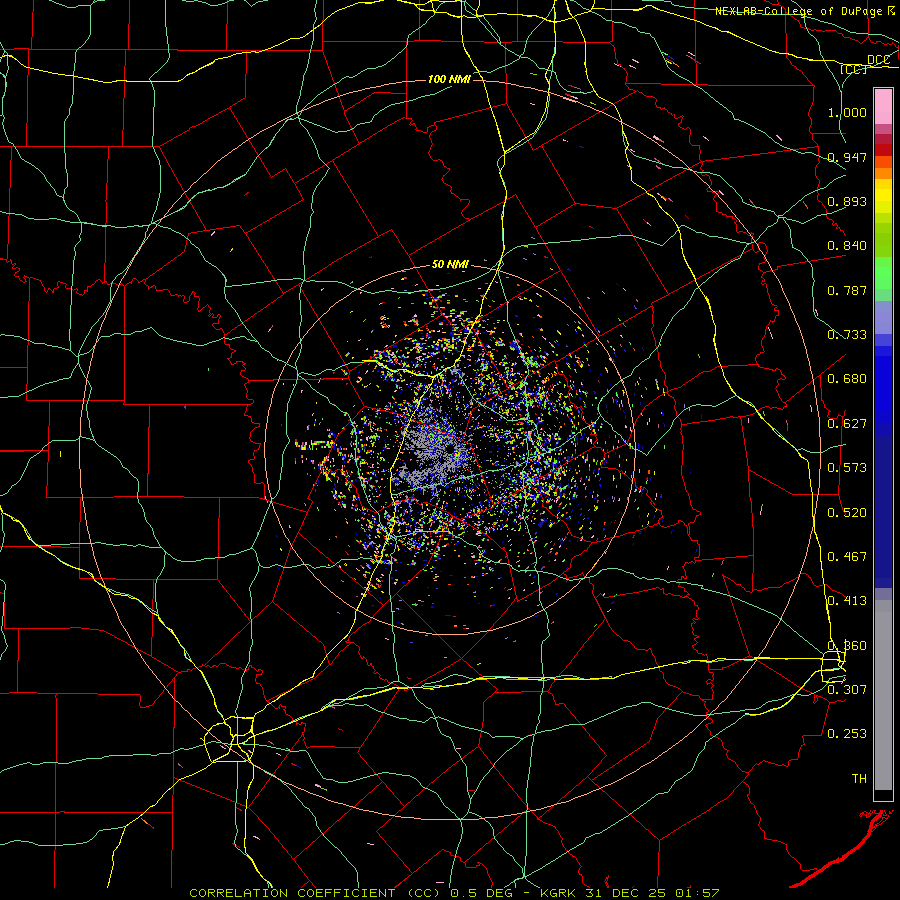
Task: Click the DCC label above the color bar
Action: (878, 59)
